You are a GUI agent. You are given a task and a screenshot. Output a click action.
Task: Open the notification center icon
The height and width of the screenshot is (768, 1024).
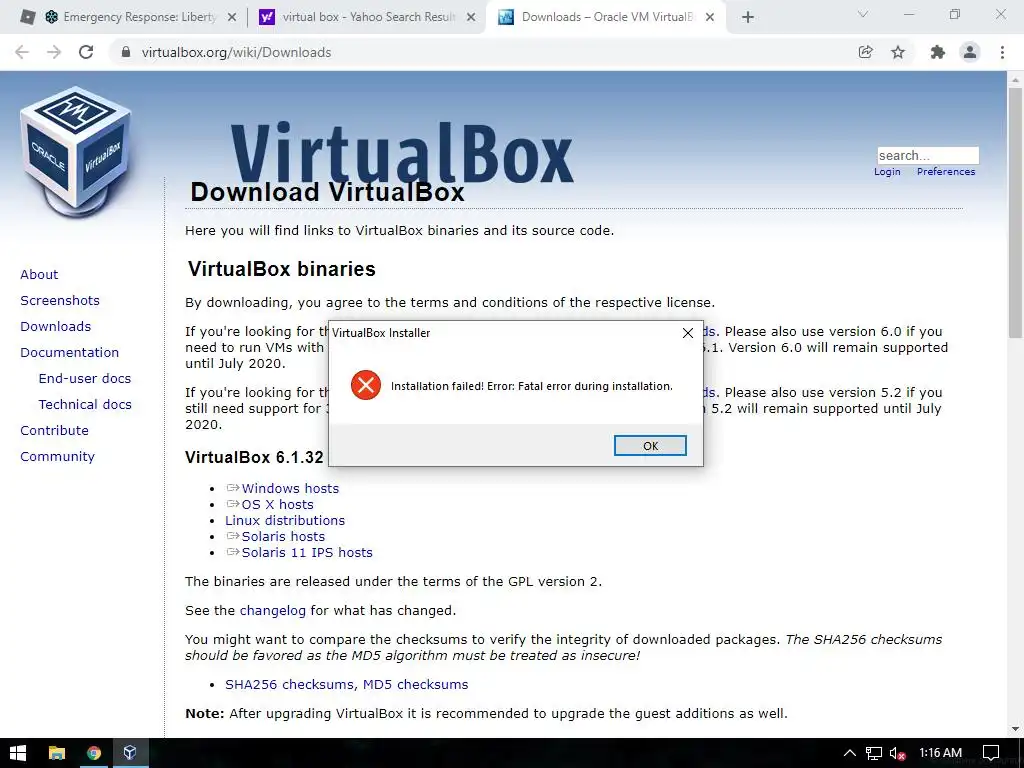991,753
